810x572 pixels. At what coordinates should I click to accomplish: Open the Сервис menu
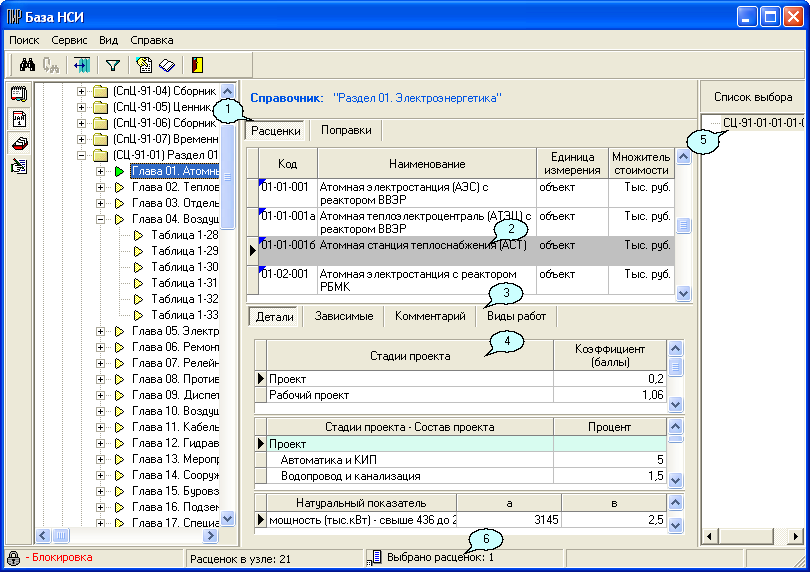[x=69, y=40]
